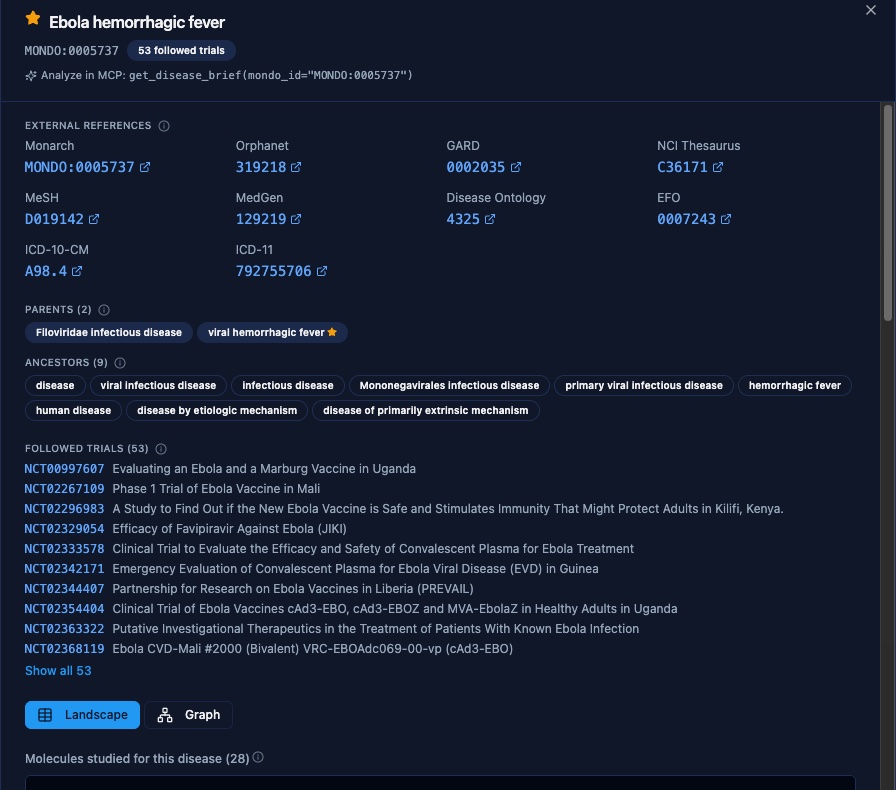Open viral hemorrhagic fever parent chip
Viewport: 896px width, 790px height.
click(272, 333)
